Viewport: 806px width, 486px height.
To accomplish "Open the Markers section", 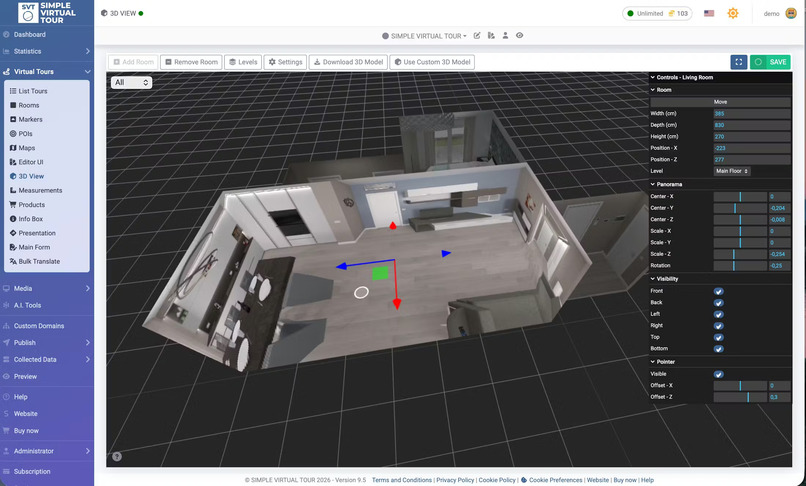I will click(x=30, y=119).
